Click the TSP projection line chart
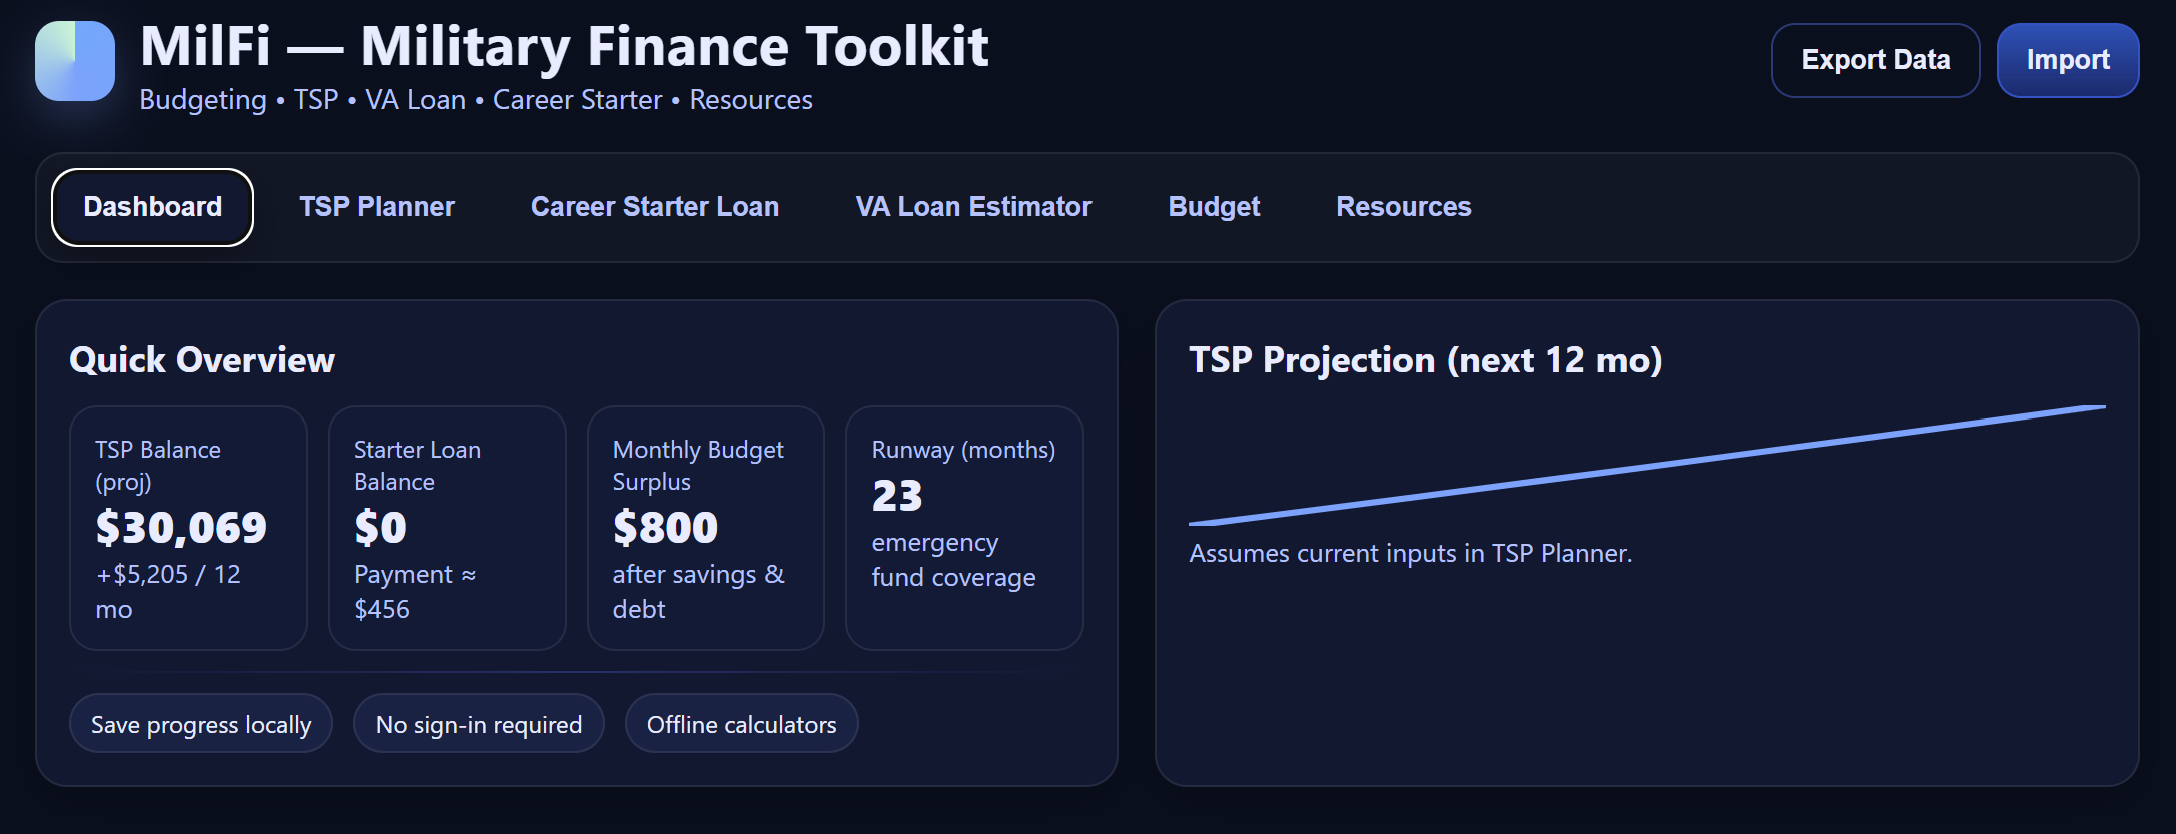The height and width of the screenshot is (834, 2176). pos(1647,465)
